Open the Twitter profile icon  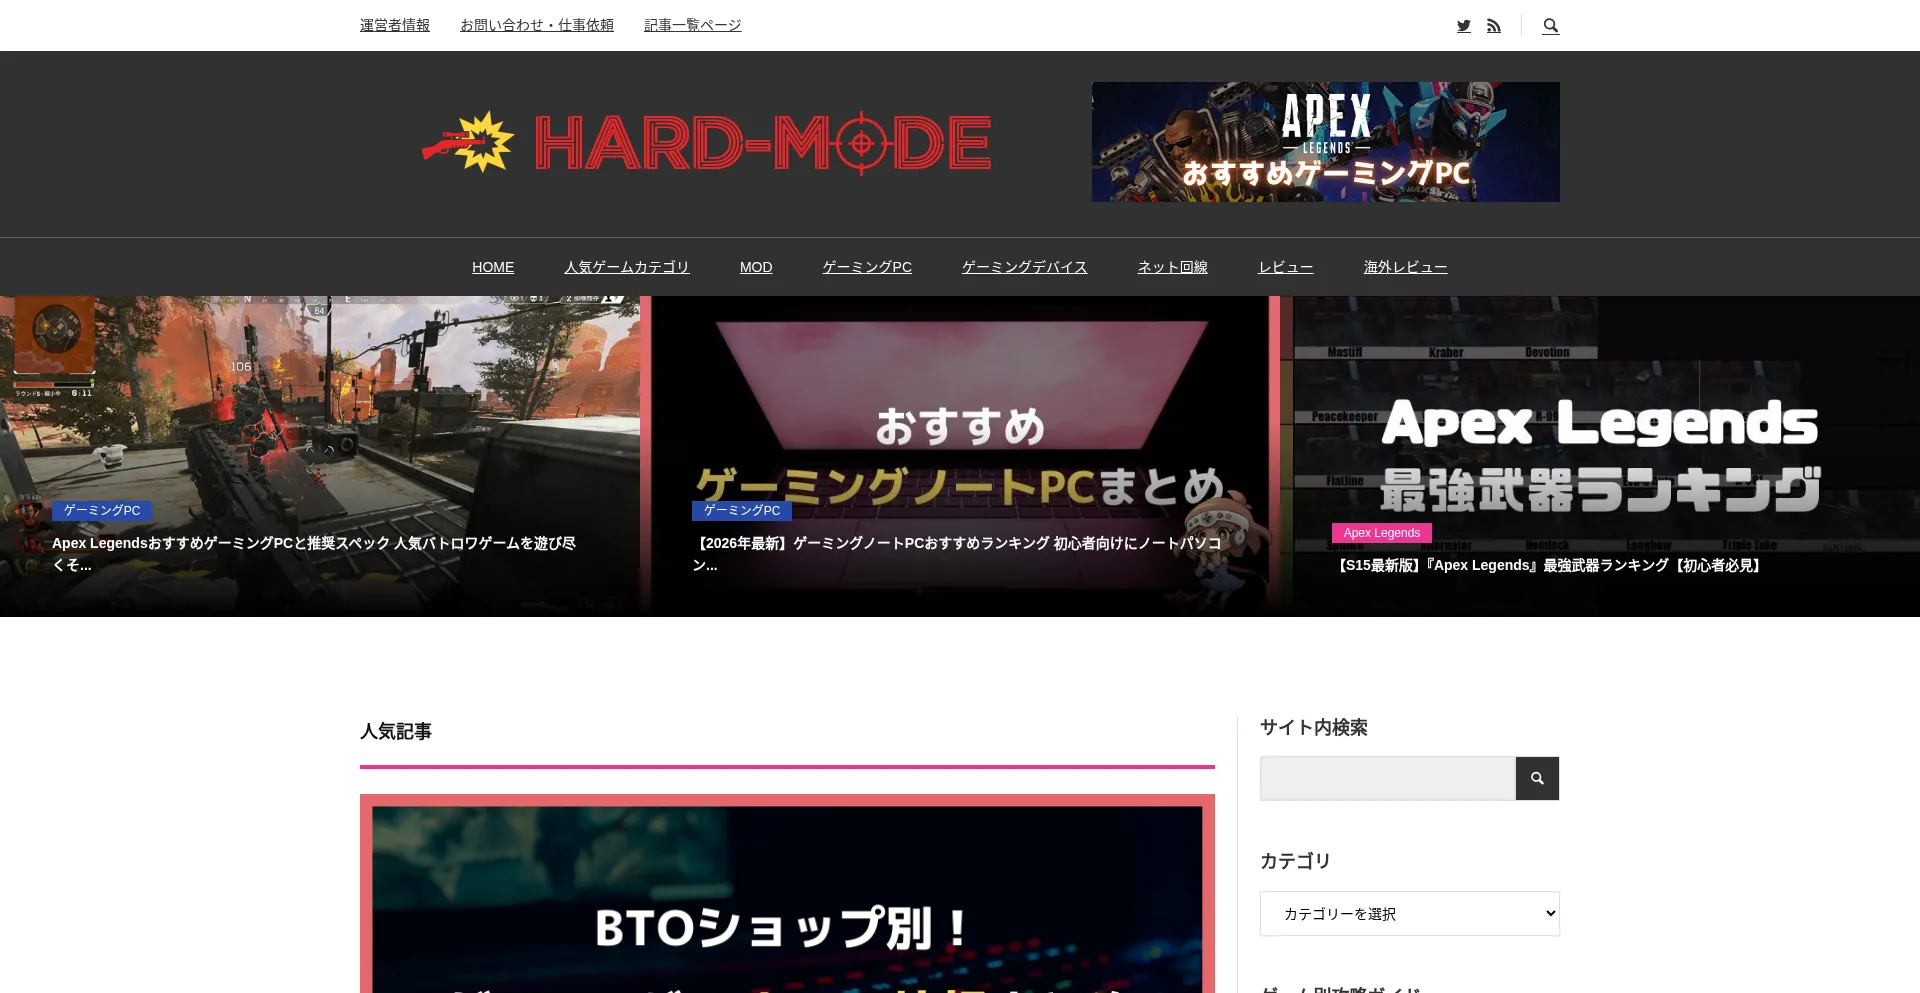(1463, 26)
